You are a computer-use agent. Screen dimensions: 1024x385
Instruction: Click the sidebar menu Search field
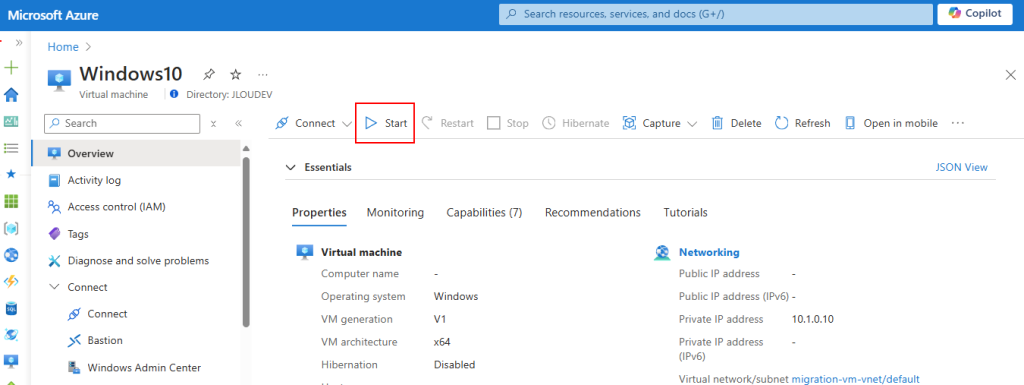(x=122, y=123)
